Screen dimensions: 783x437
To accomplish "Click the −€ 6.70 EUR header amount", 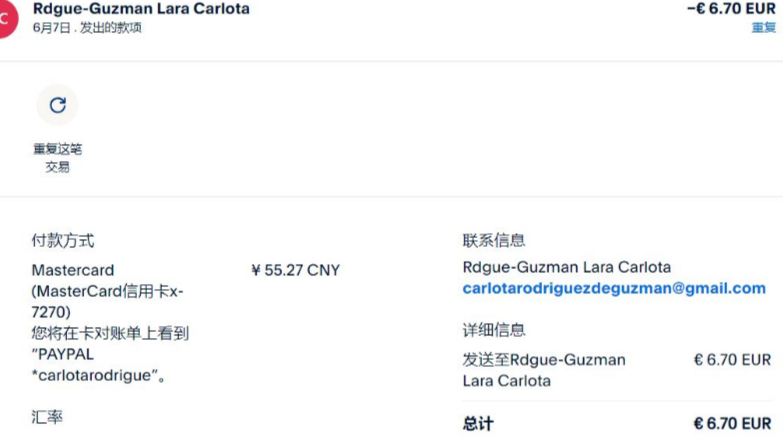I will (730, 9).
